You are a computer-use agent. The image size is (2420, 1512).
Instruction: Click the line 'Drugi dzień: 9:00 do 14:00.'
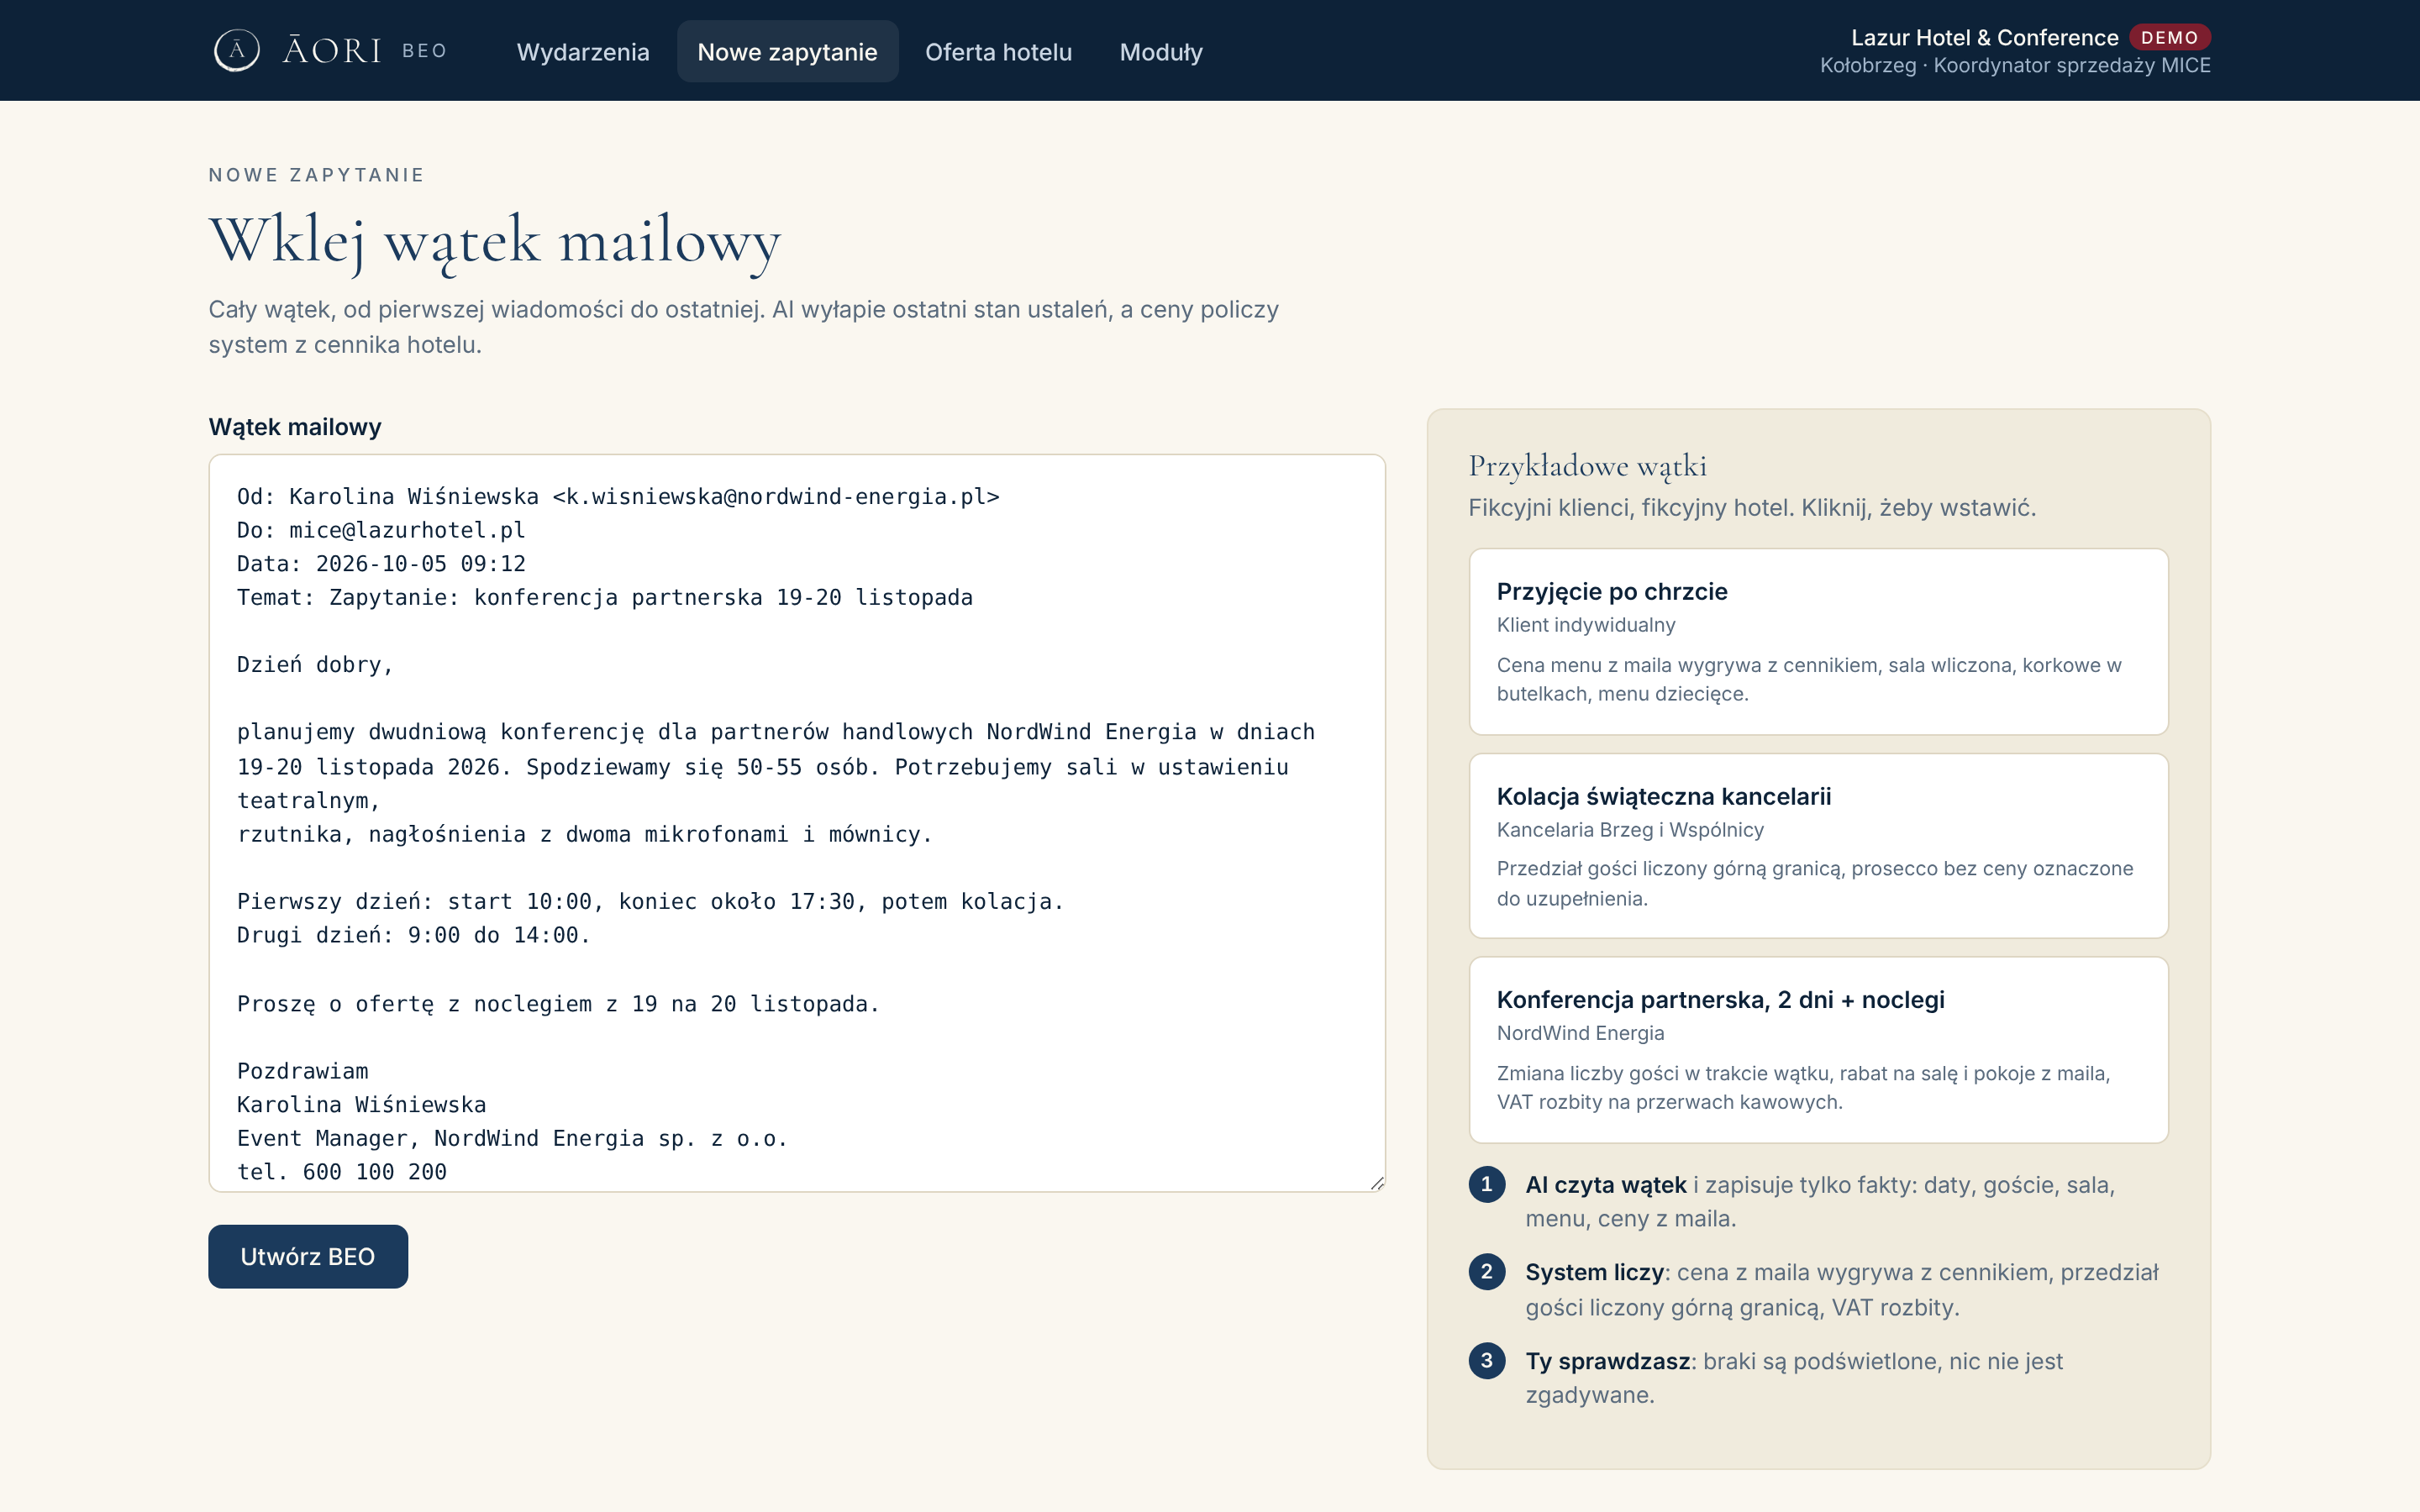click(x=413, y=935)
